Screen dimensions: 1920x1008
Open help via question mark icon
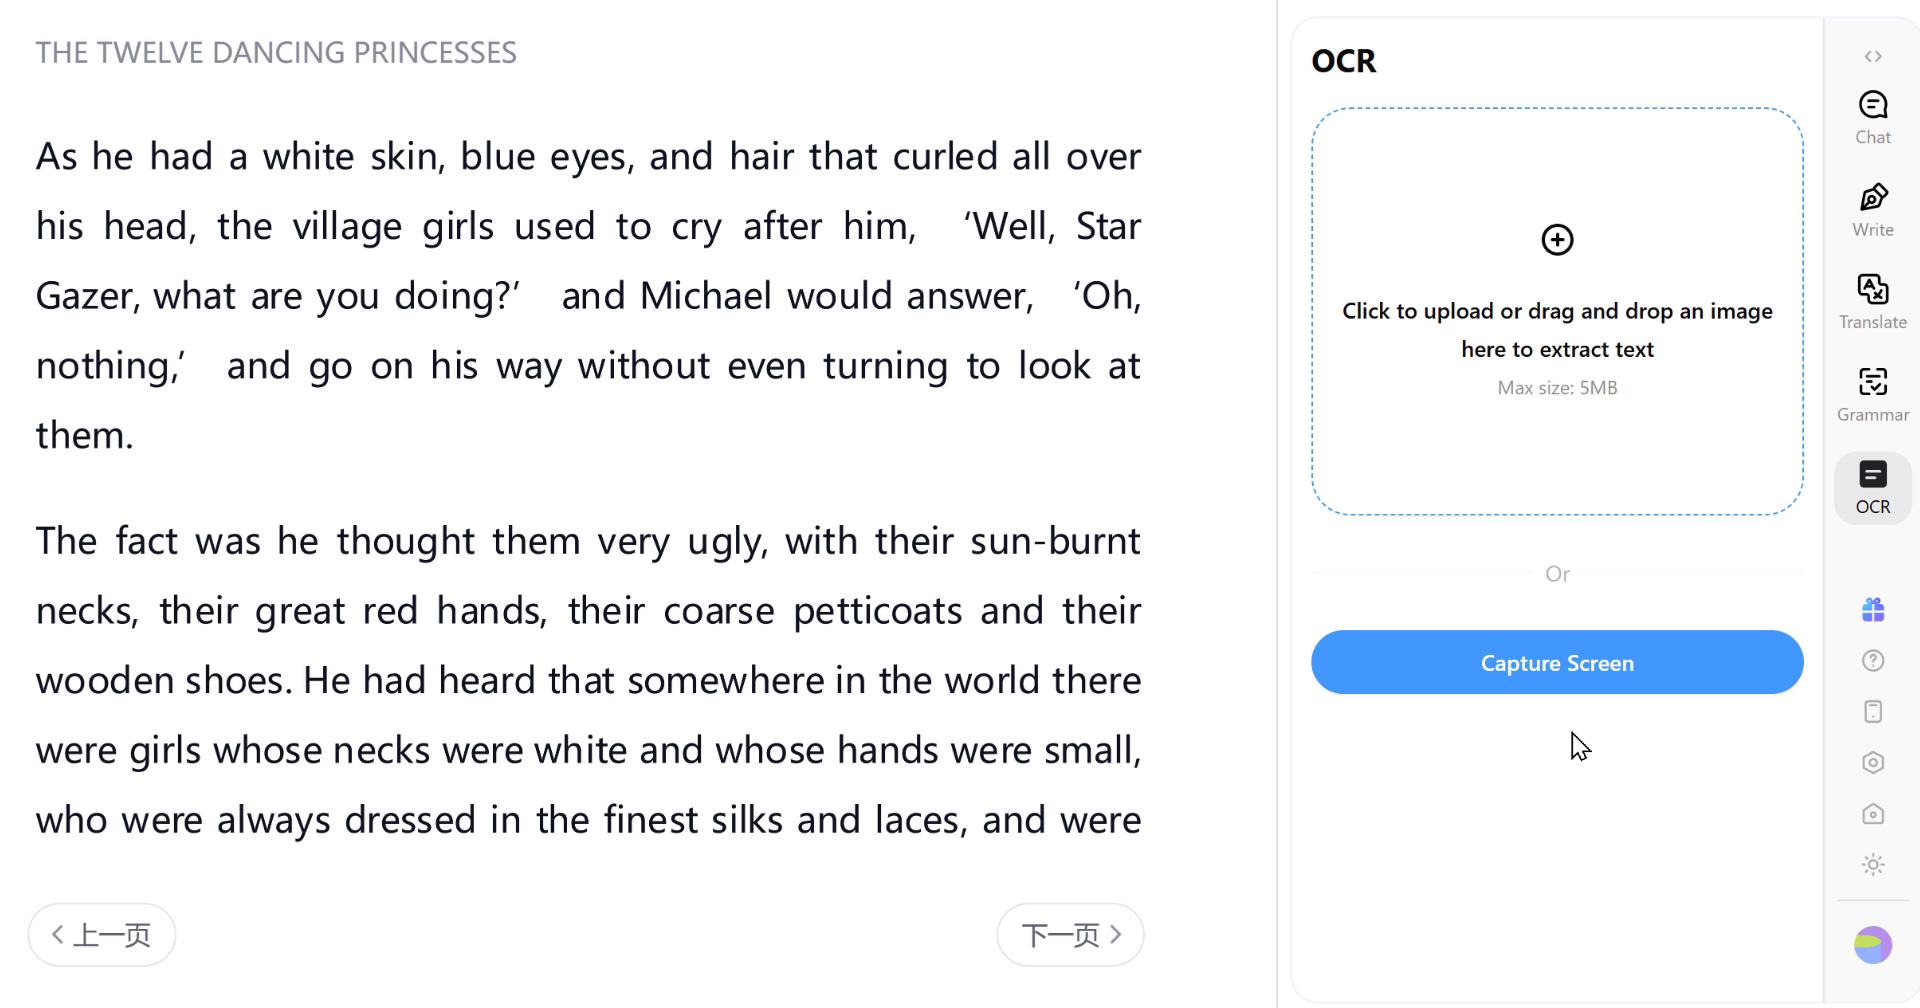tap(1873, 661)
